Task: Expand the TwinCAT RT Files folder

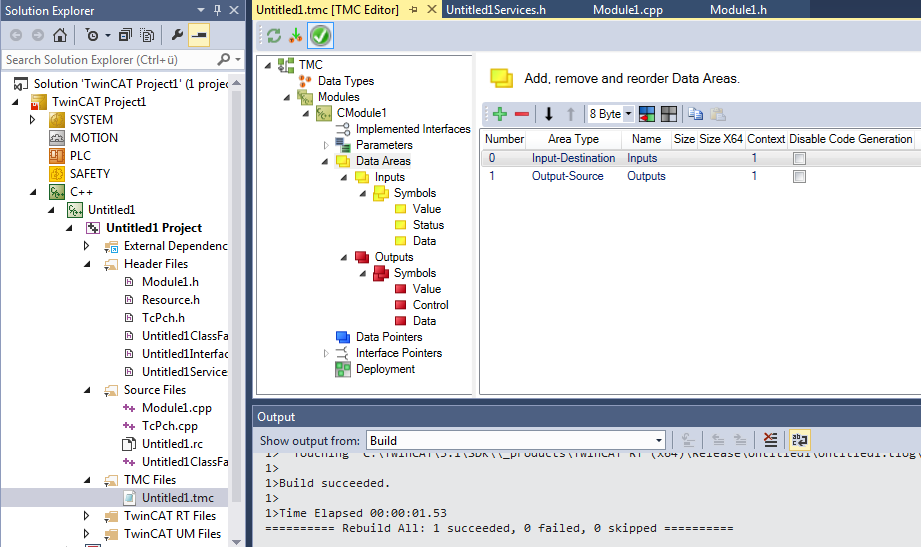Action: tap(86, 516)
